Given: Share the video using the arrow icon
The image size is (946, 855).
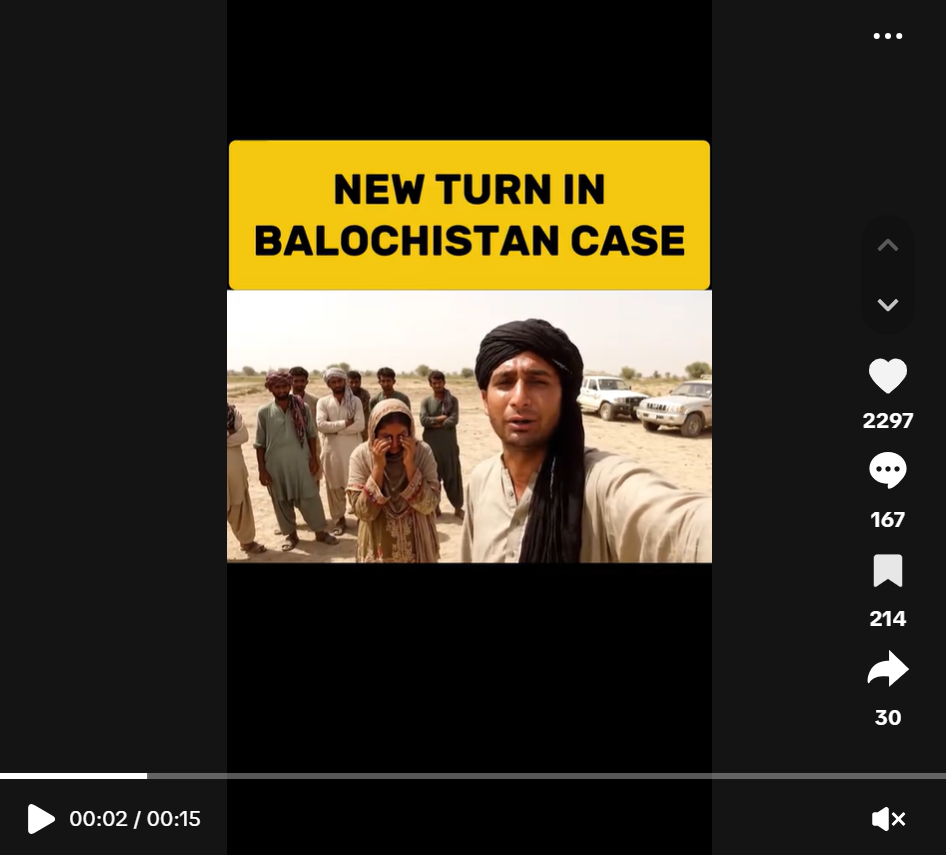Looking at the screenshot, I should tap(887, 669).
